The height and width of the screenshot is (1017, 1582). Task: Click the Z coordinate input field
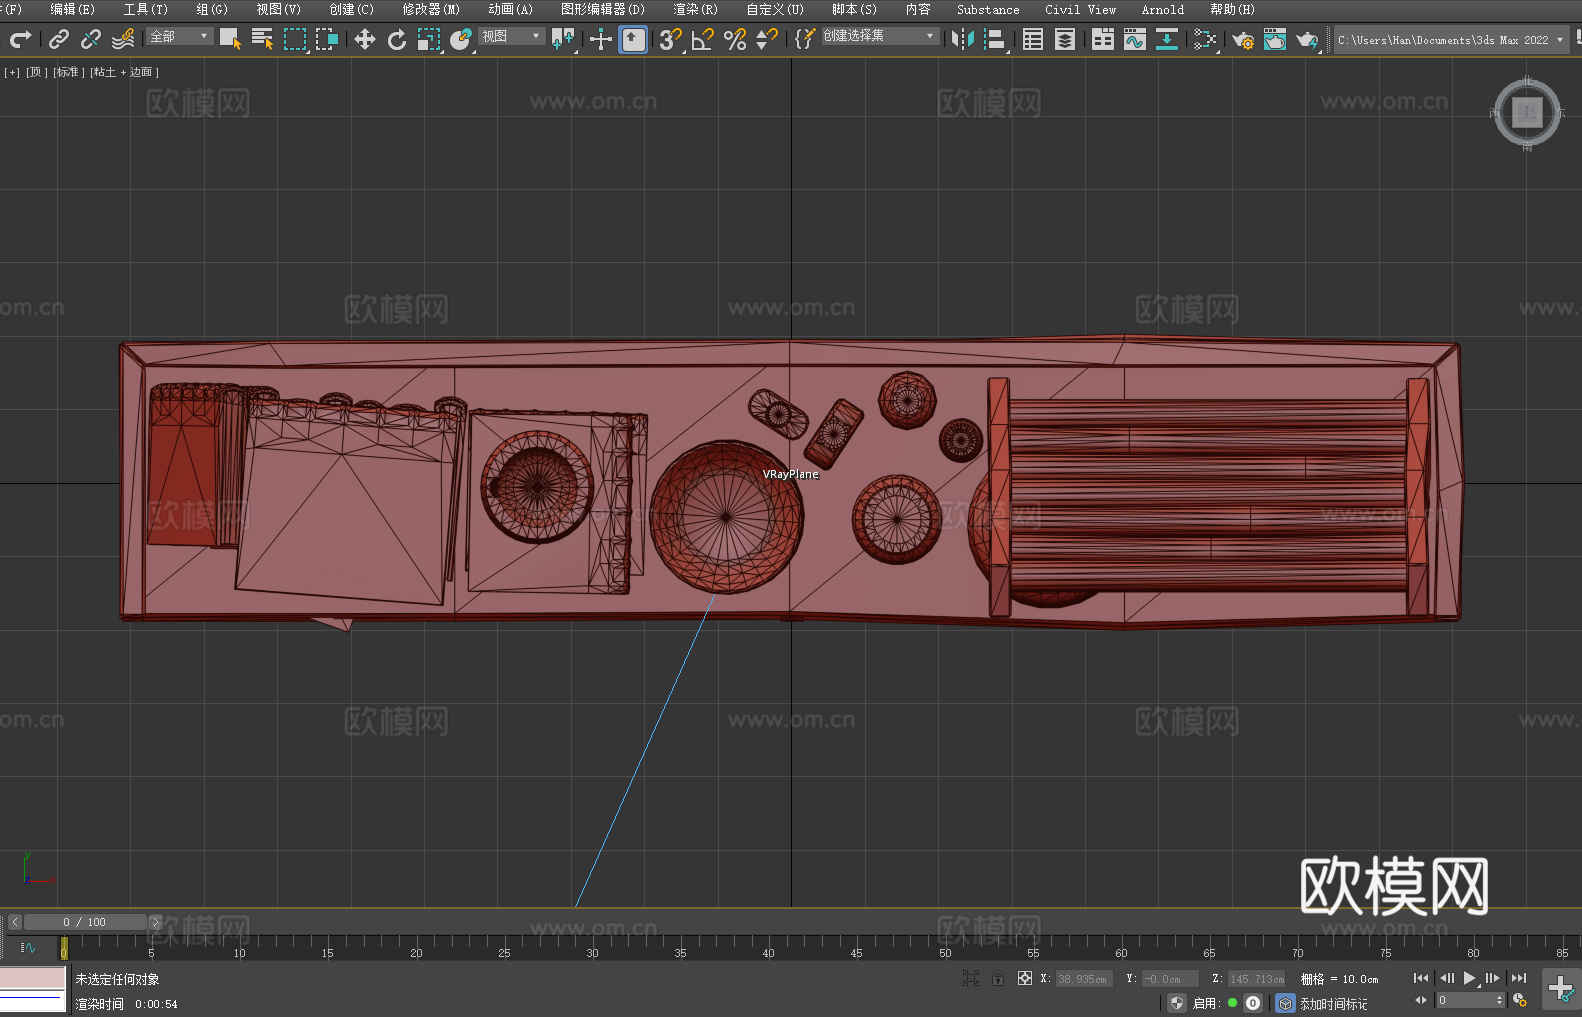(x=1256, y=979)
